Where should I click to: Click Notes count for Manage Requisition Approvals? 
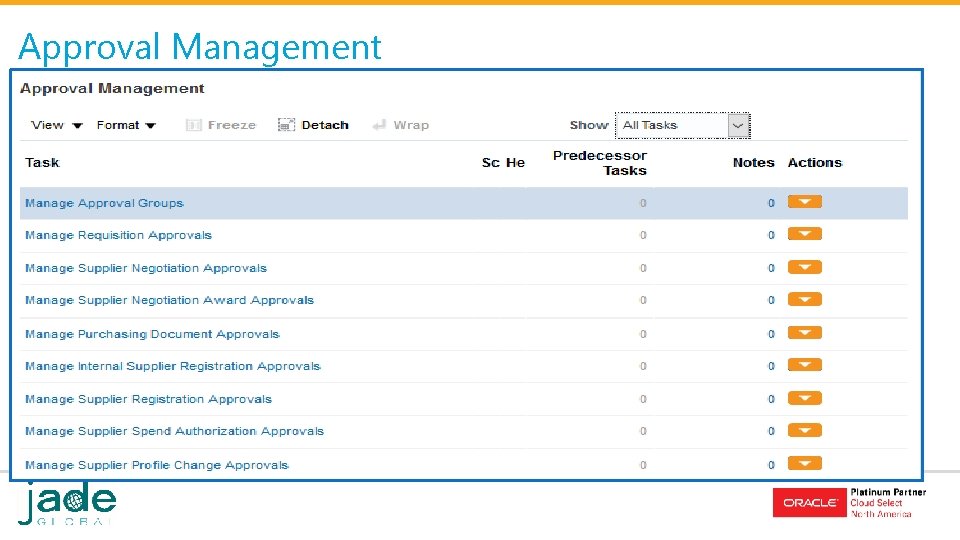click(x=771, y=235)
